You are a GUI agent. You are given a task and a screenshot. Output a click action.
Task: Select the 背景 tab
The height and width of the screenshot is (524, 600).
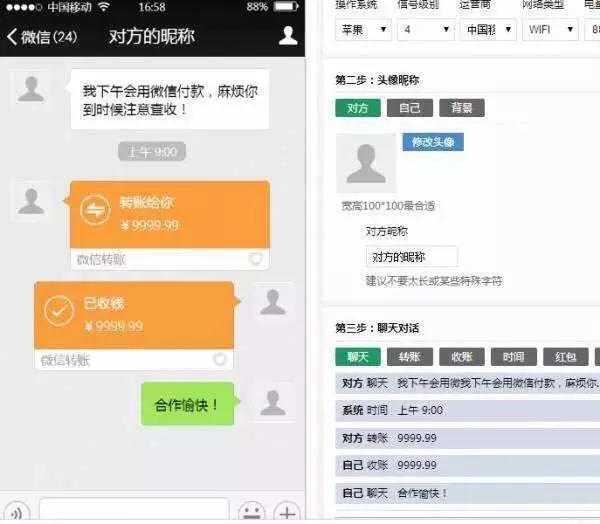[462, 108]
